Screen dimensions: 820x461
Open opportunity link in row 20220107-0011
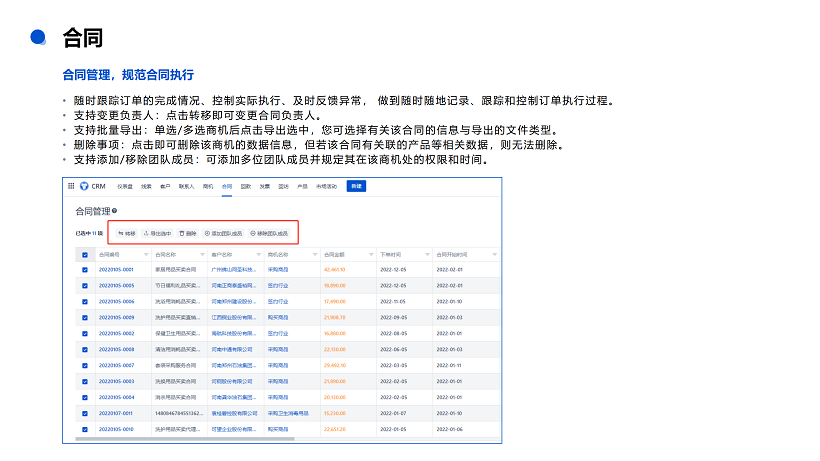tap(288, 413)
